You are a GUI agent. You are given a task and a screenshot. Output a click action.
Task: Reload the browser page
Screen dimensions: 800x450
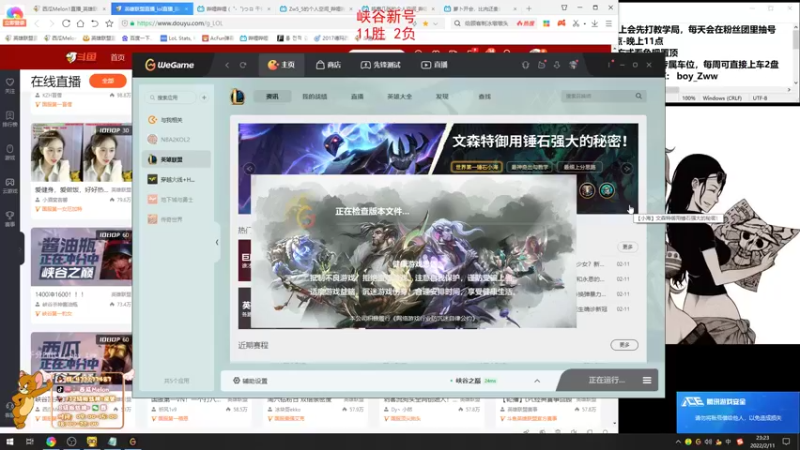click(x=66, y=23)
